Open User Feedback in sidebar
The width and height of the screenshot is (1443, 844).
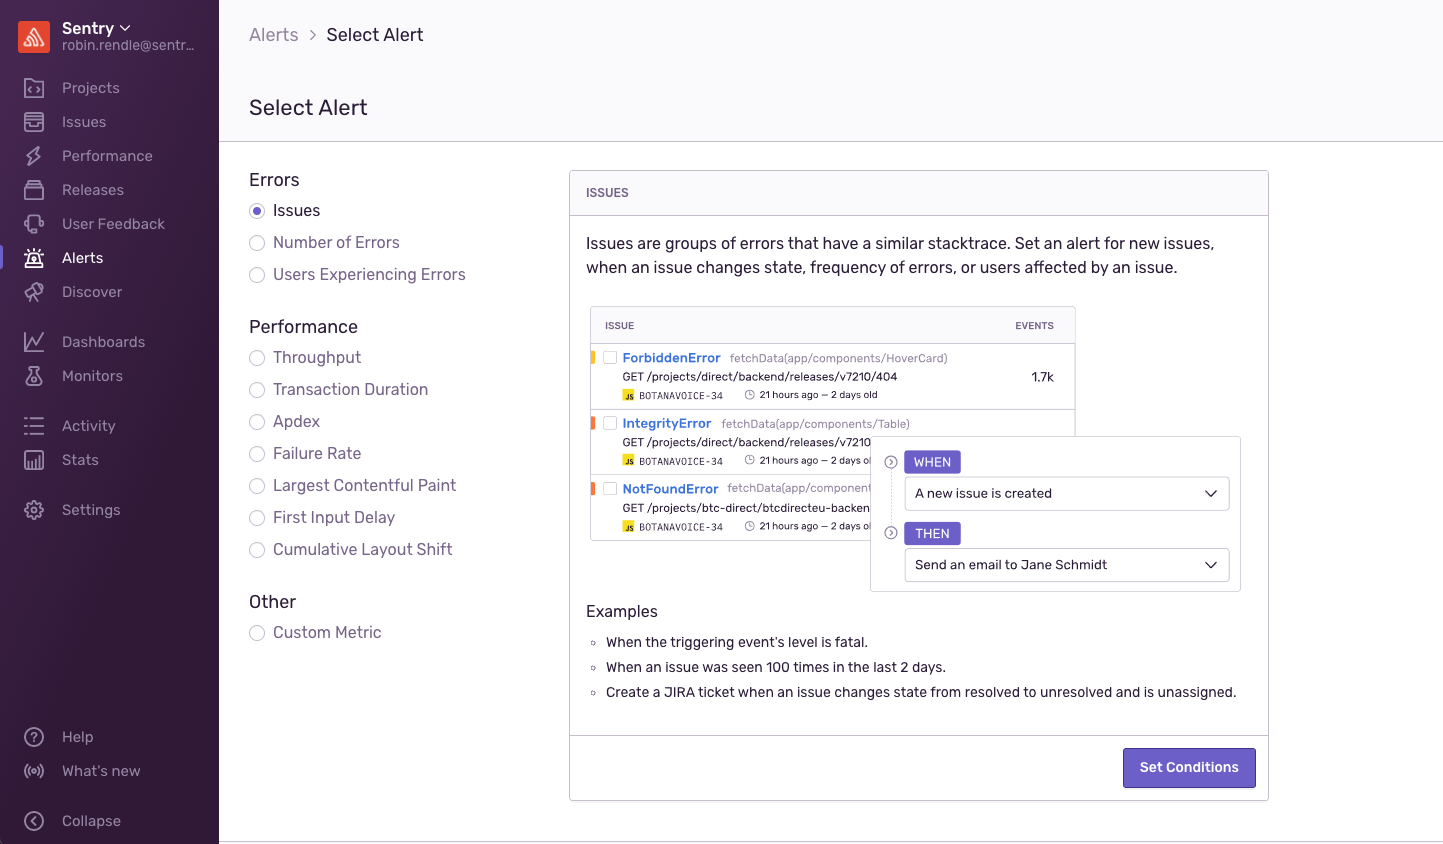tap(113, 224)
